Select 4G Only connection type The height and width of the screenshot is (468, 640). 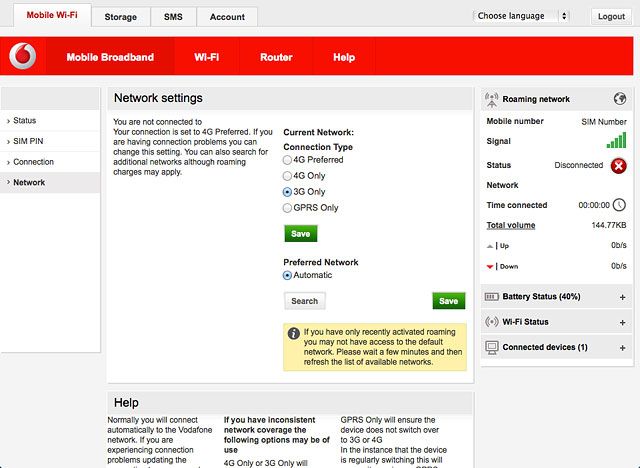point(287,176)
